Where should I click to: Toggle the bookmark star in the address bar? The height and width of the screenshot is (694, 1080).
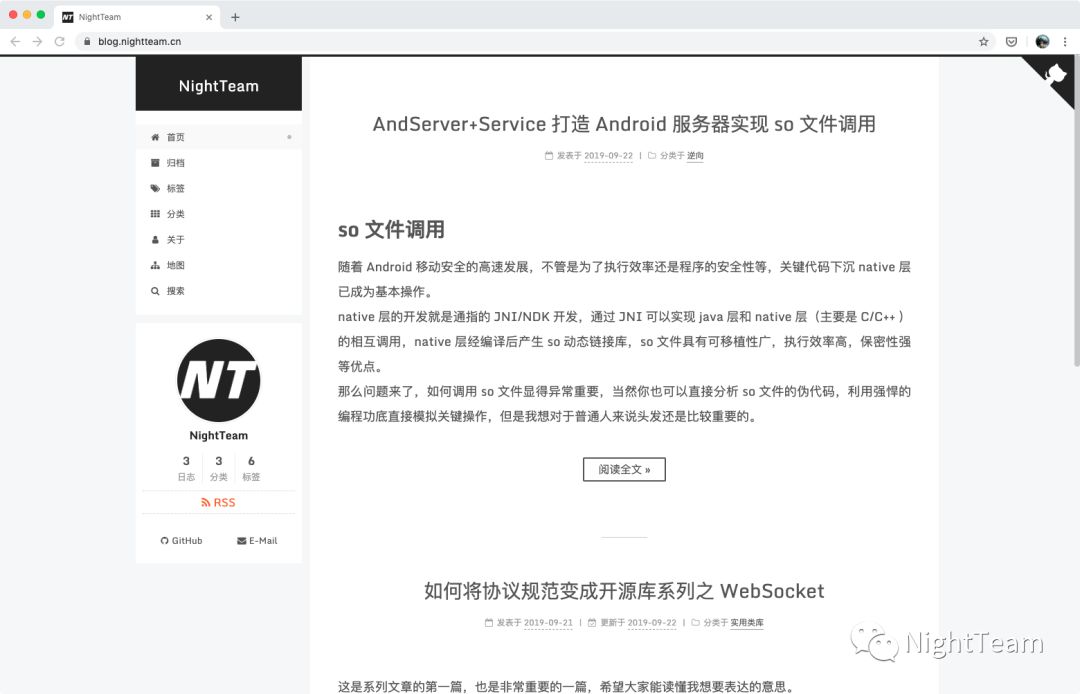point(983,41)
